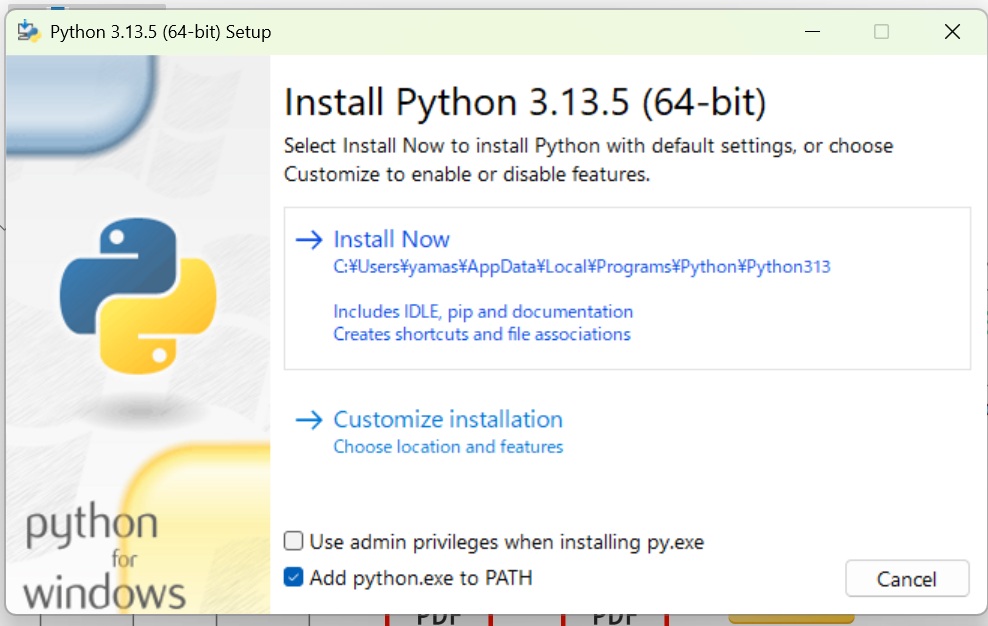
Task: Open Customize installation options
Action: (x=447, y=420)
